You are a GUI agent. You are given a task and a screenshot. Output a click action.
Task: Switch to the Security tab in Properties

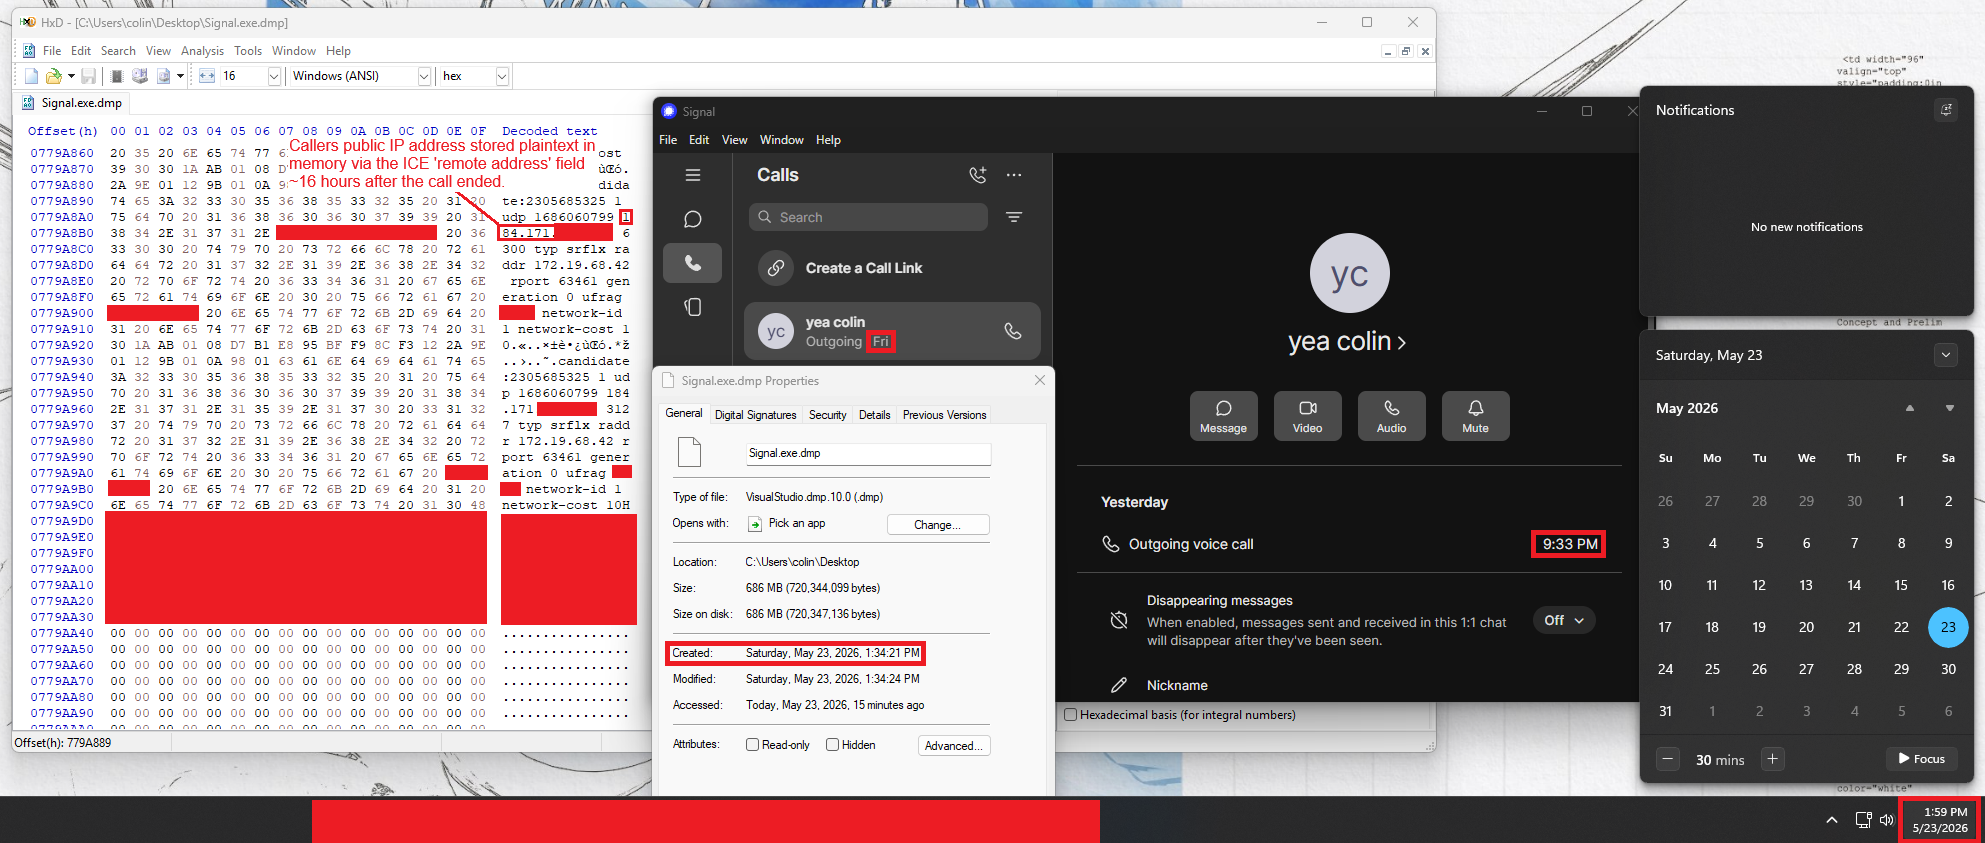[827, 415]
